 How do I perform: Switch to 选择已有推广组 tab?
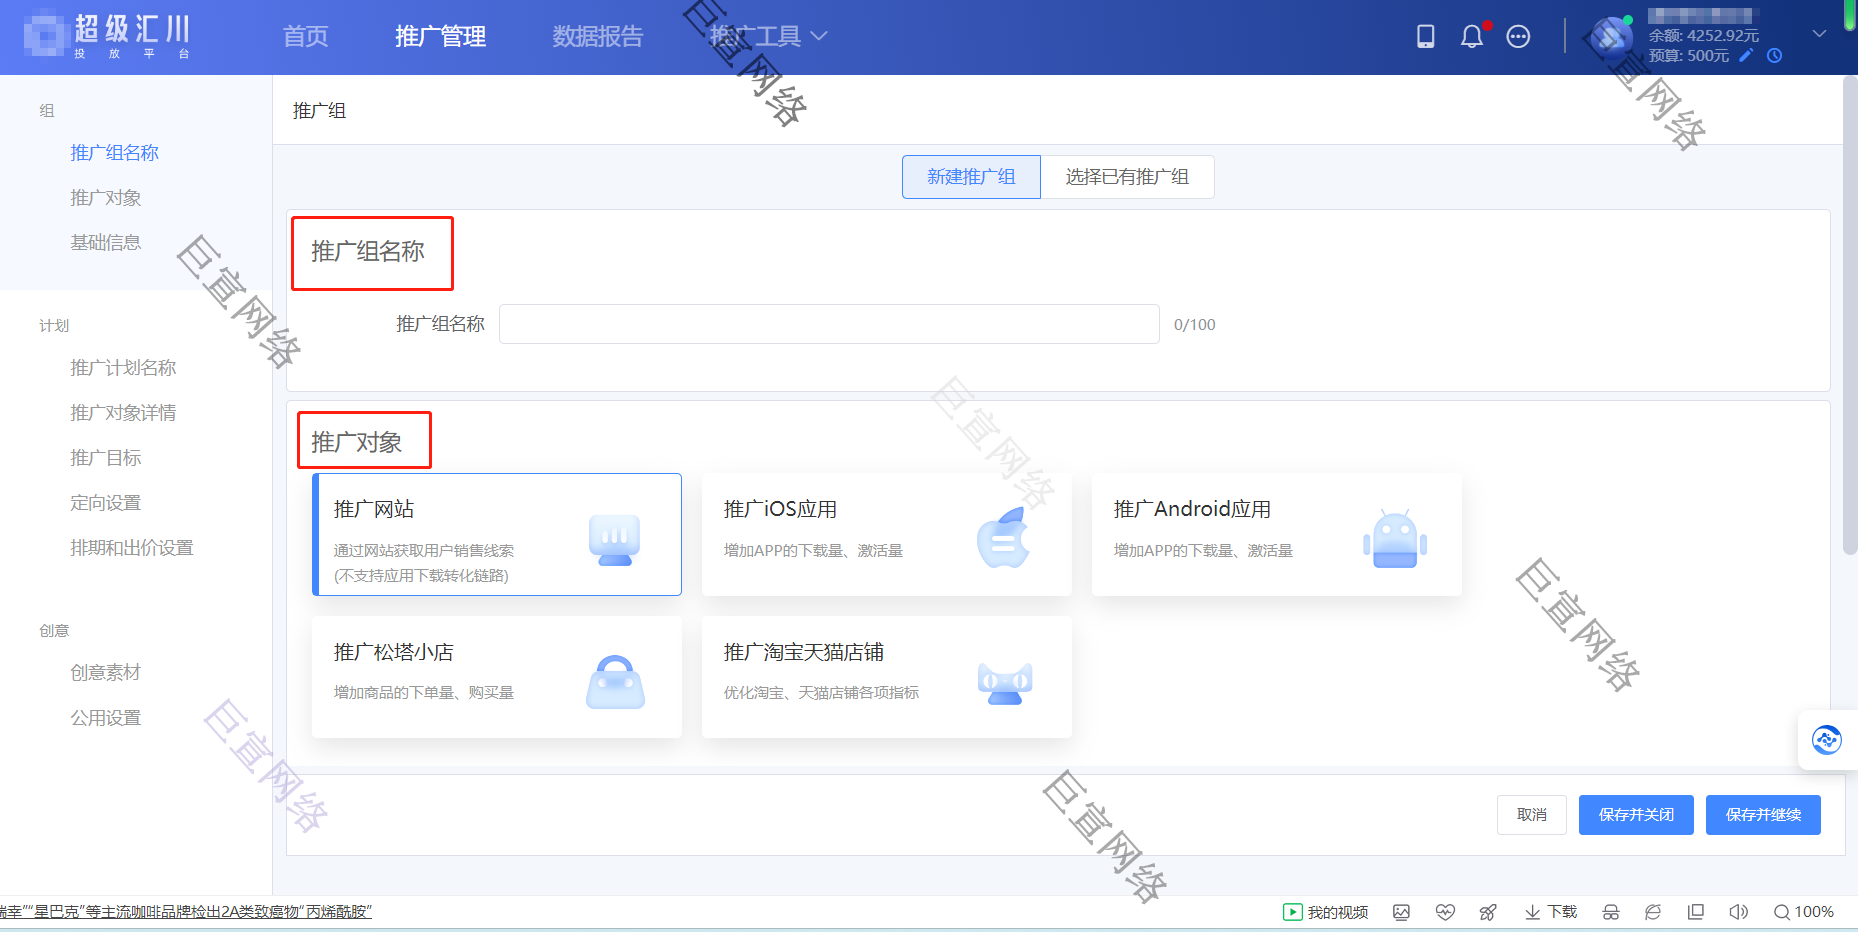1127,177
